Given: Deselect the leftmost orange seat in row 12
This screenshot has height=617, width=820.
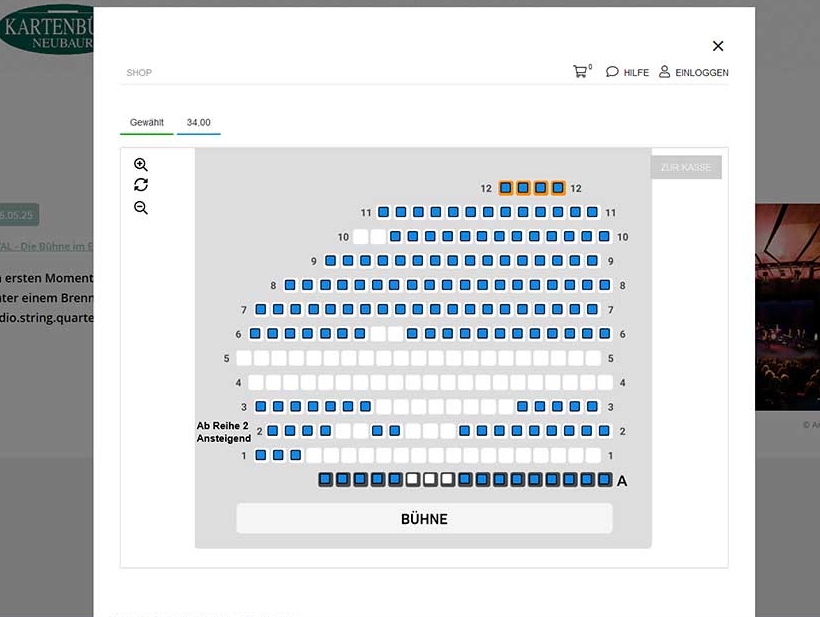Looking at the screenshot, I should coord(506,188).
